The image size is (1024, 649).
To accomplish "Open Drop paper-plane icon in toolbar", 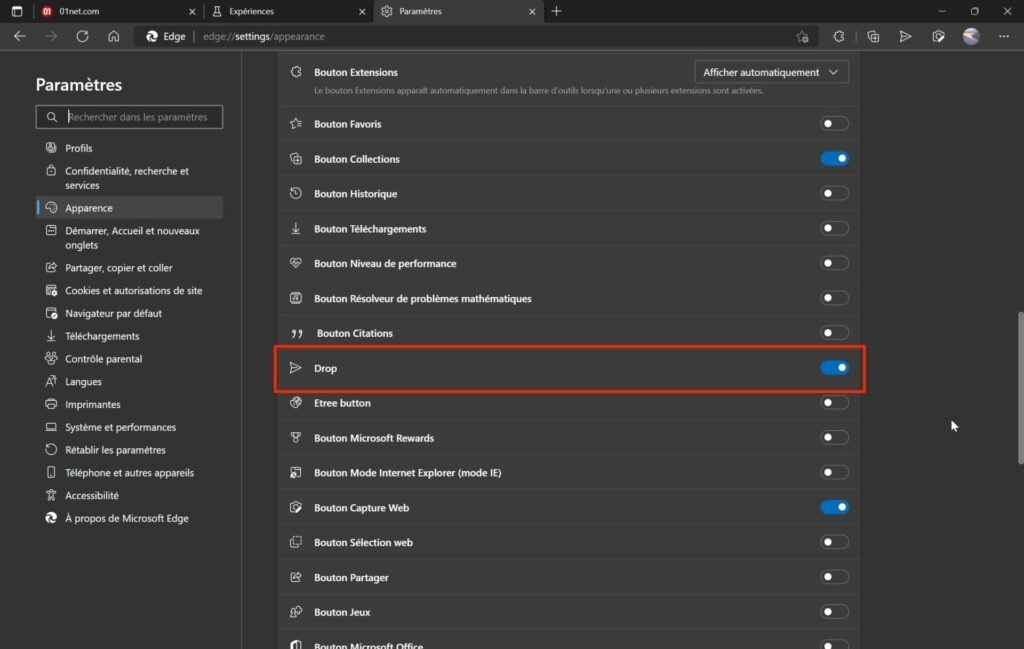I will 905,37.
